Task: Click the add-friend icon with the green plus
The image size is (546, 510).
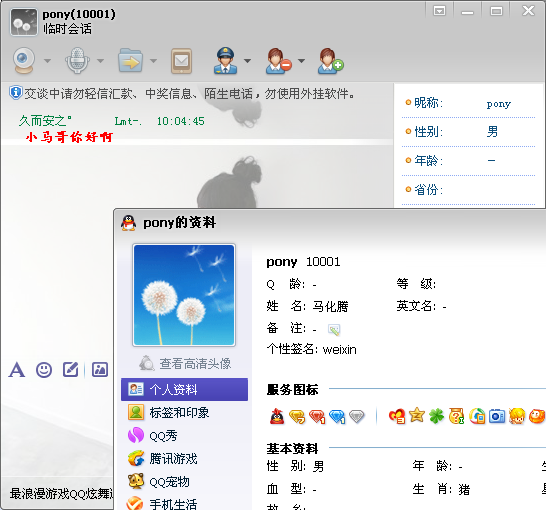Action: tap(330, 61)
